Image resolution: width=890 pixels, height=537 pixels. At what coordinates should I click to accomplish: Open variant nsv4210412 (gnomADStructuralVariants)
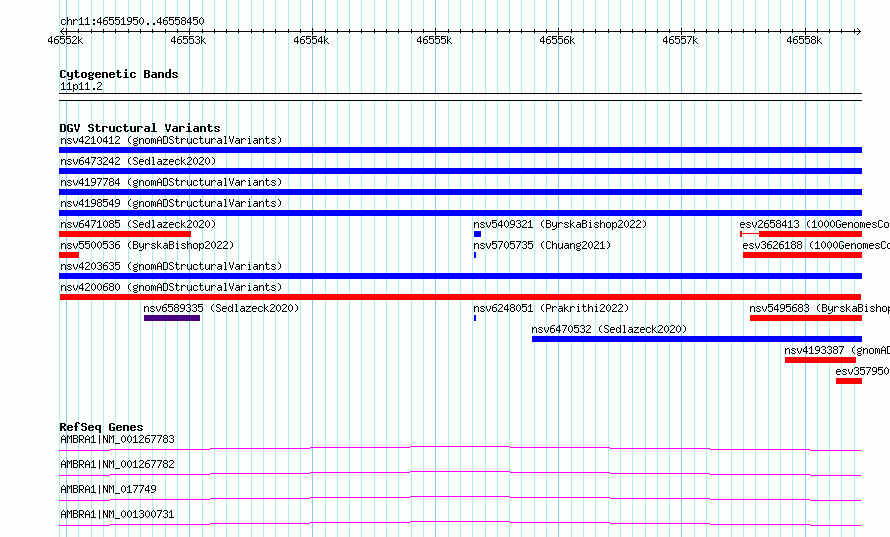[x=171, y=140]
